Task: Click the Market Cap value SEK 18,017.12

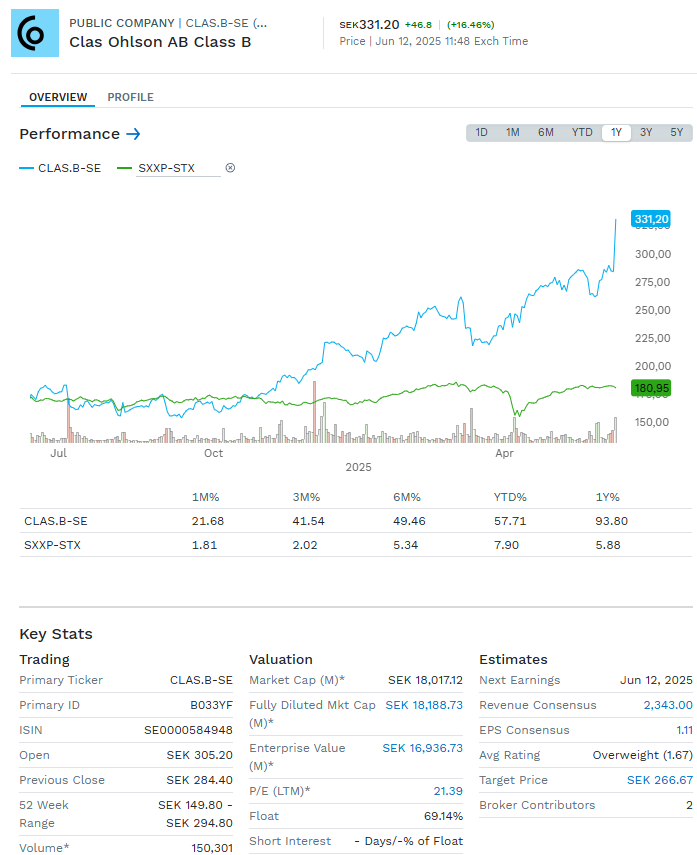Action: pos(425,680)
